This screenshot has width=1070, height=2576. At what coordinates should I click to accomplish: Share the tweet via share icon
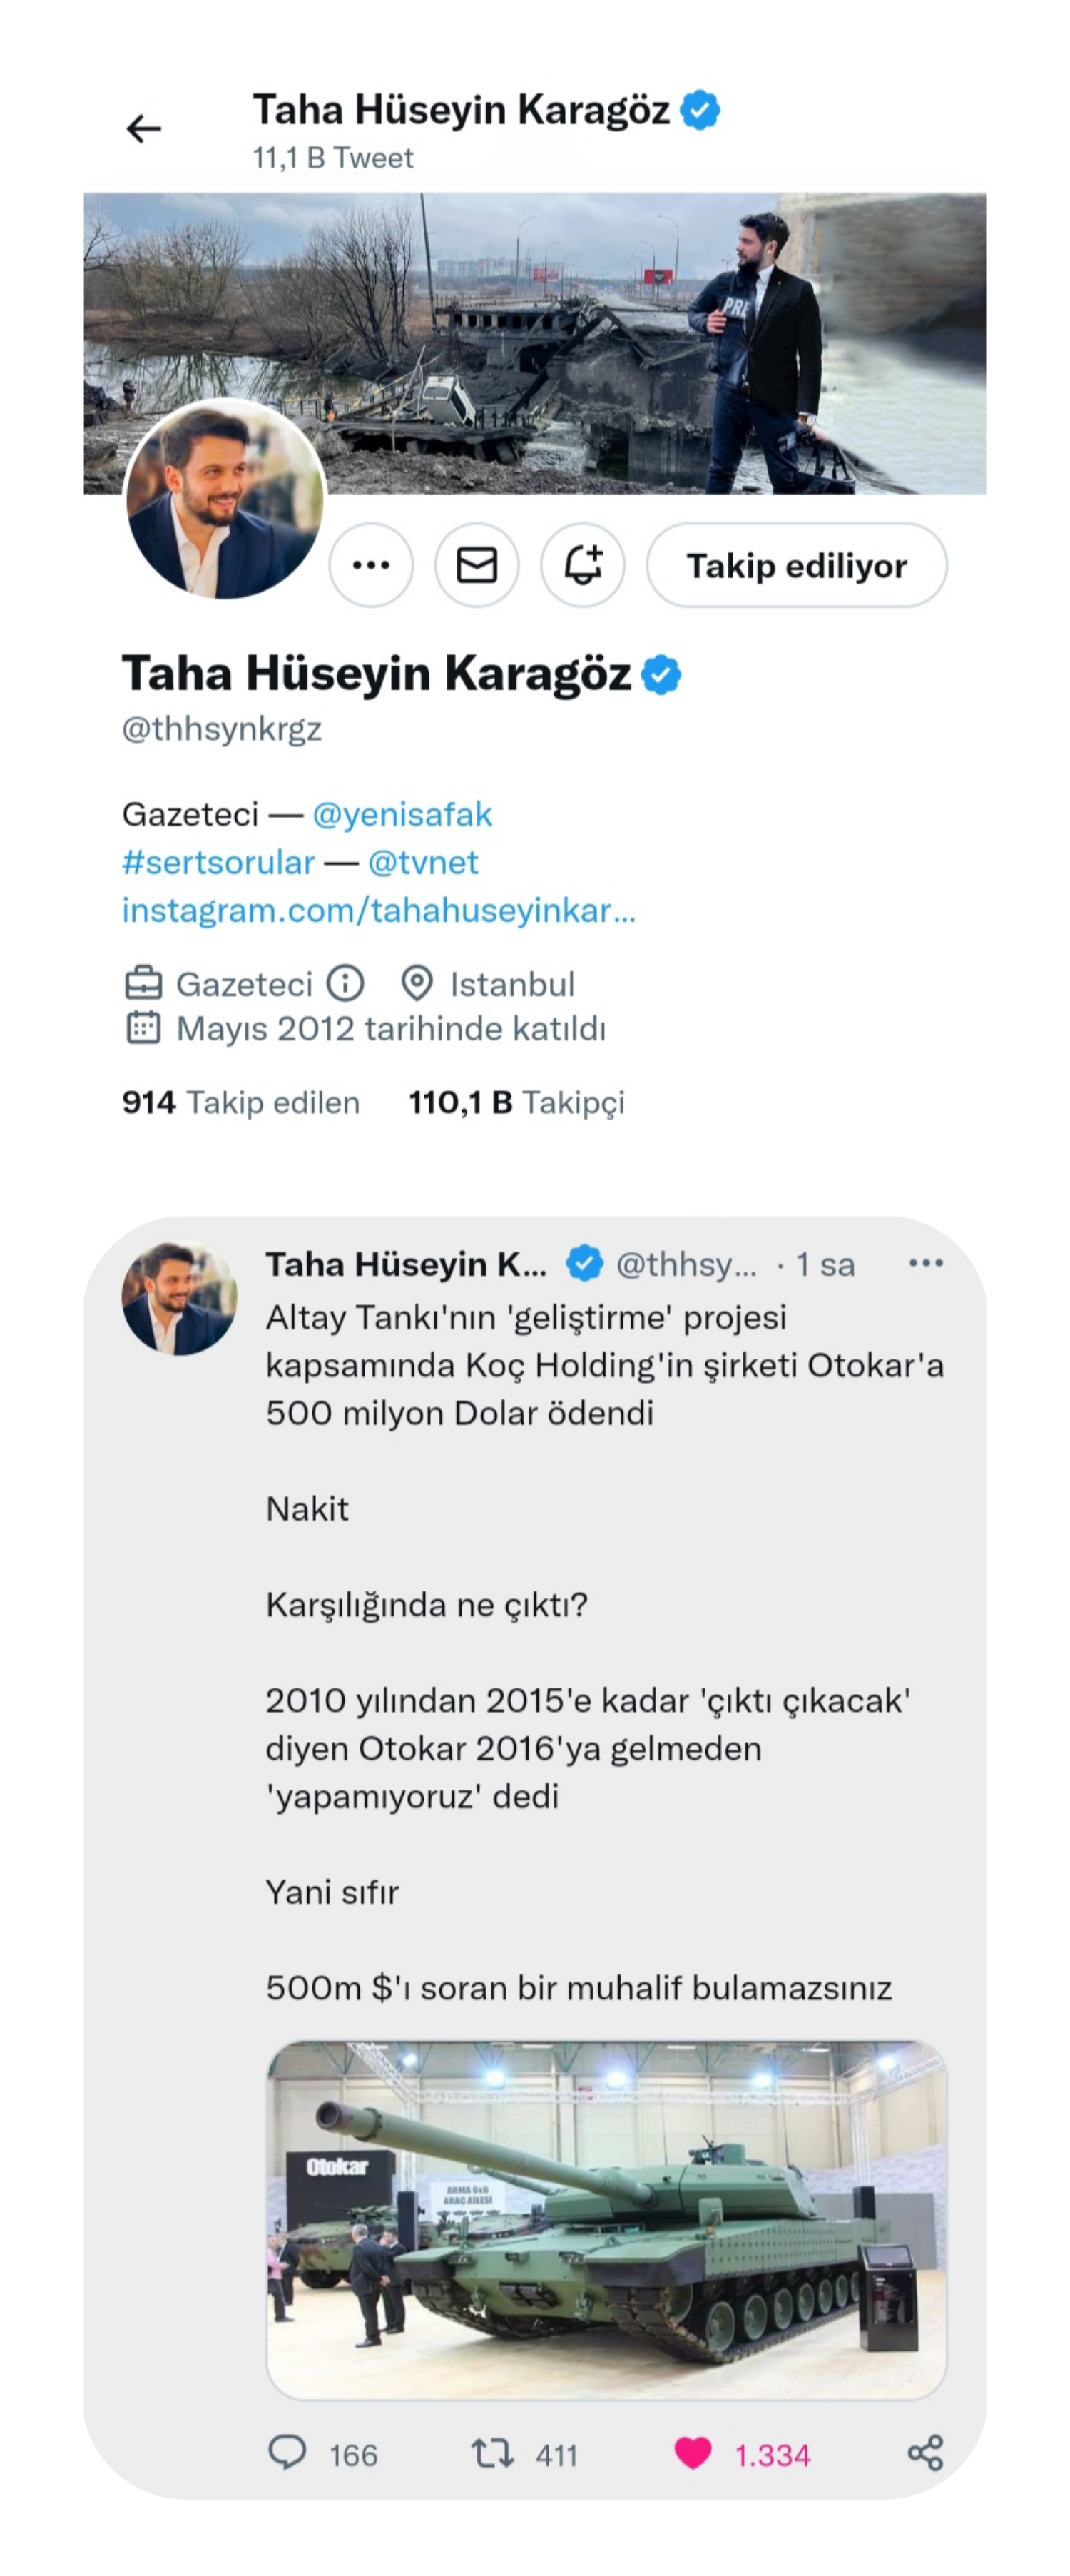click(926, 2453)
